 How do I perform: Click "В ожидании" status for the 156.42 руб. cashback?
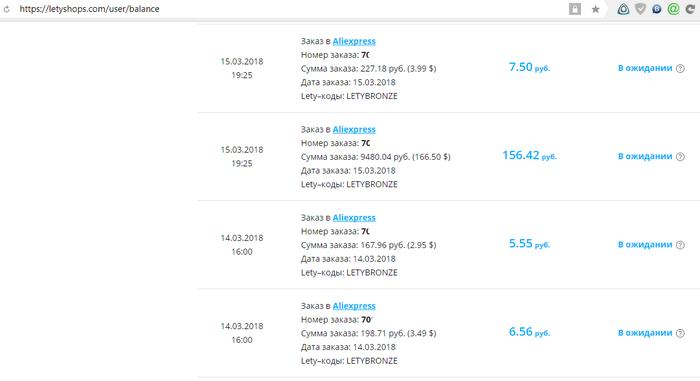tap(645, 156)
